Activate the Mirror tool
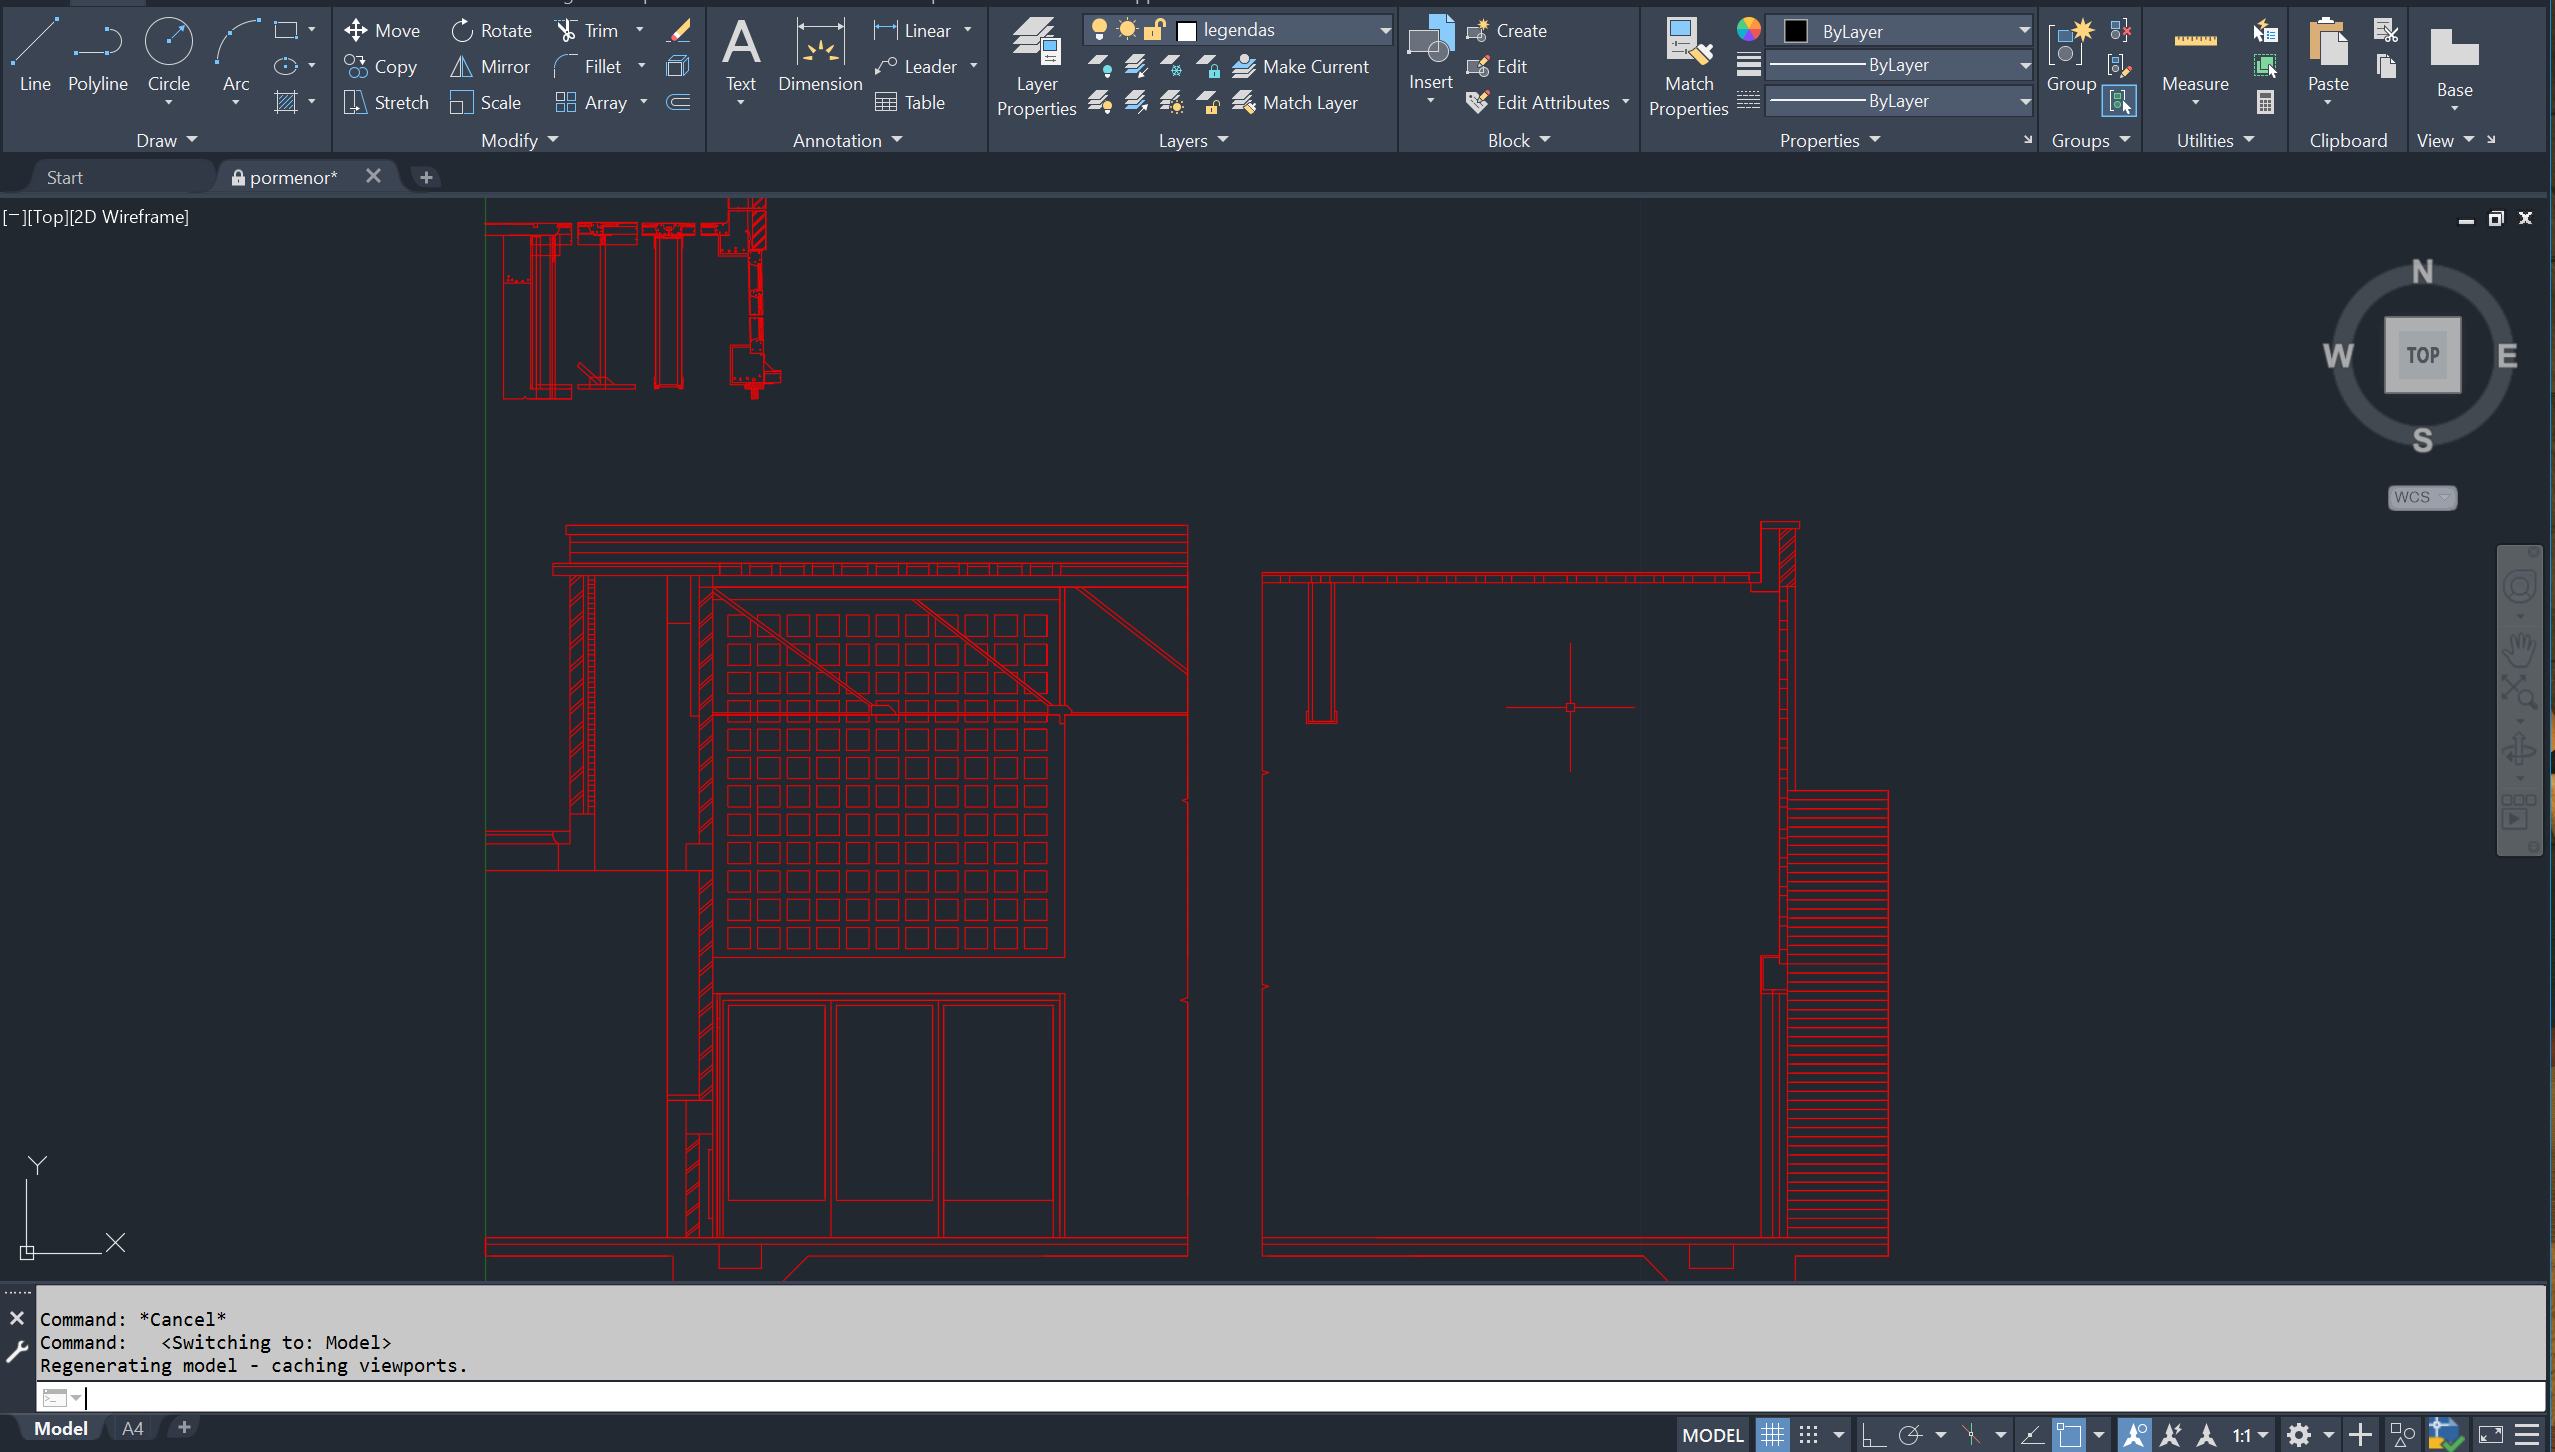 coord(490,67)
